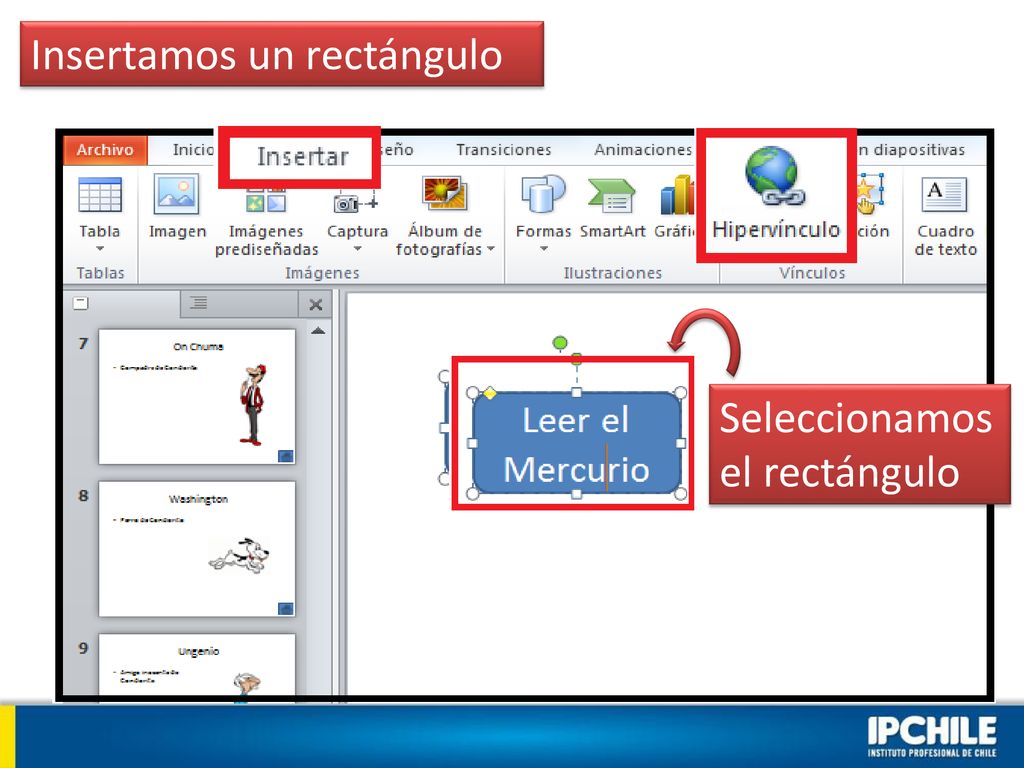Switch to the slides thumbnail pane tab
Viewport: 1024px width, 768px height.
(x=81, y=304)
